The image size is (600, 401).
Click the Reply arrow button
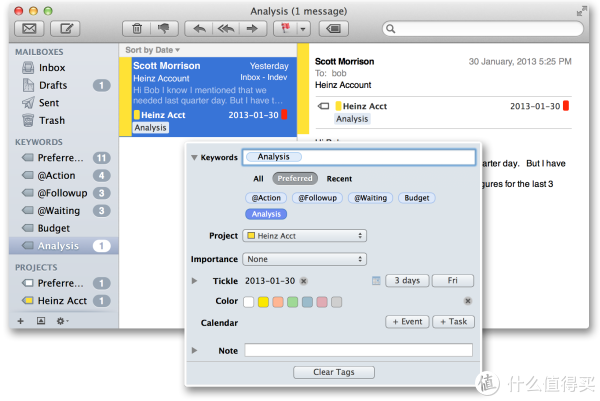[x=200, y=28]
